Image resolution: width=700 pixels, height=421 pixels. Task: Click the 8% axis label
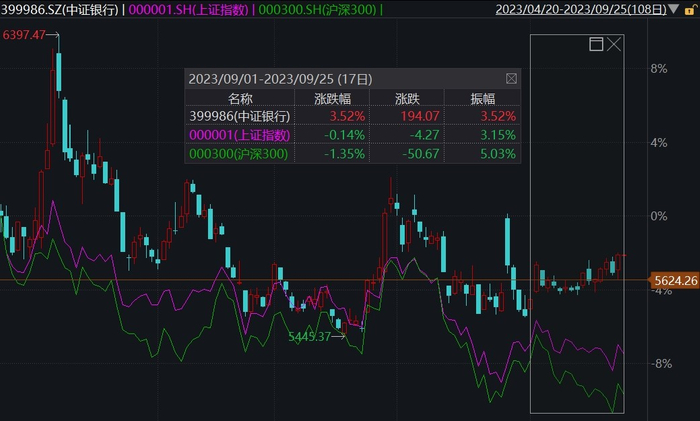[x=659, y=69]
